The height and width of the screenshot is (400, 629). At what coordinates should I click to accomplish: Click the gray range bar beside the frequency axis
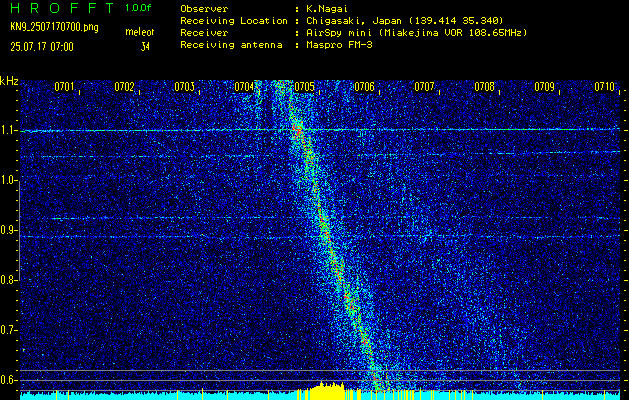[x=20, y=230]
